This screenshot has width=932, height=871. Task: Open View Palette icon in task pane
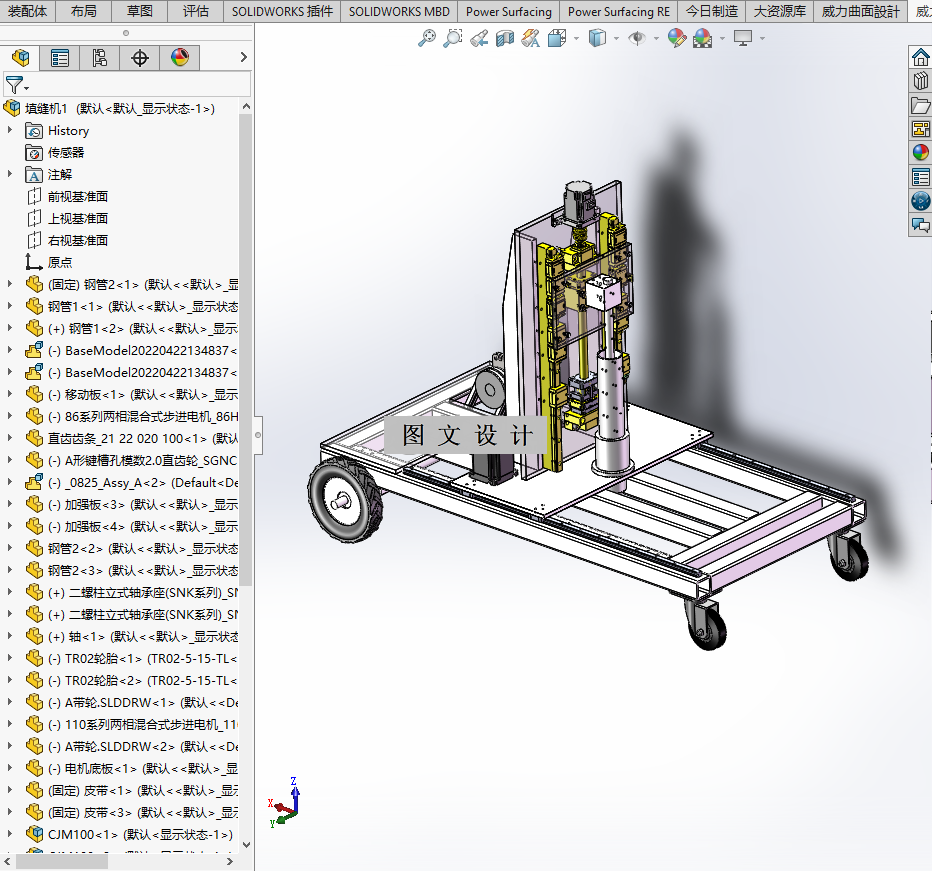click(920, 128)
